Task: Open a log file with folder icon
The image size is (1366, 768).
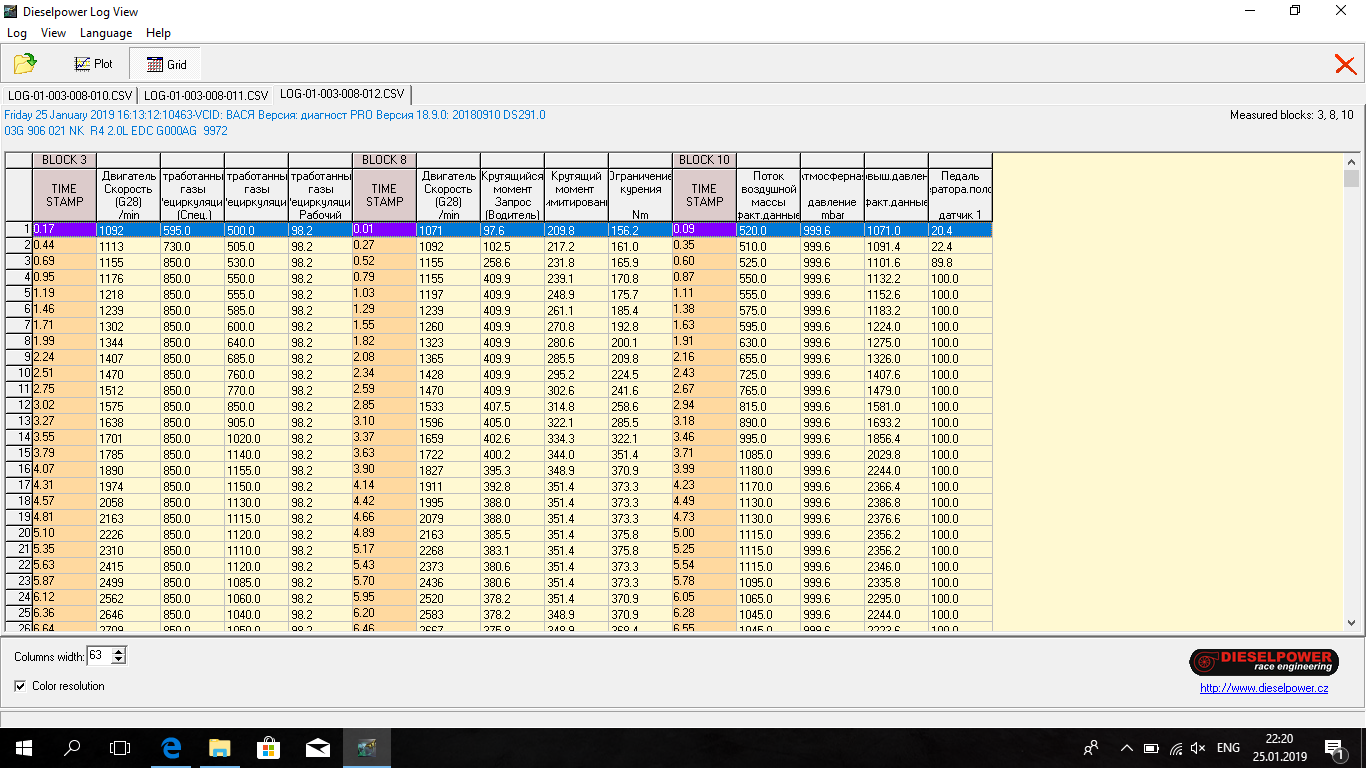Action: point(25,64)
